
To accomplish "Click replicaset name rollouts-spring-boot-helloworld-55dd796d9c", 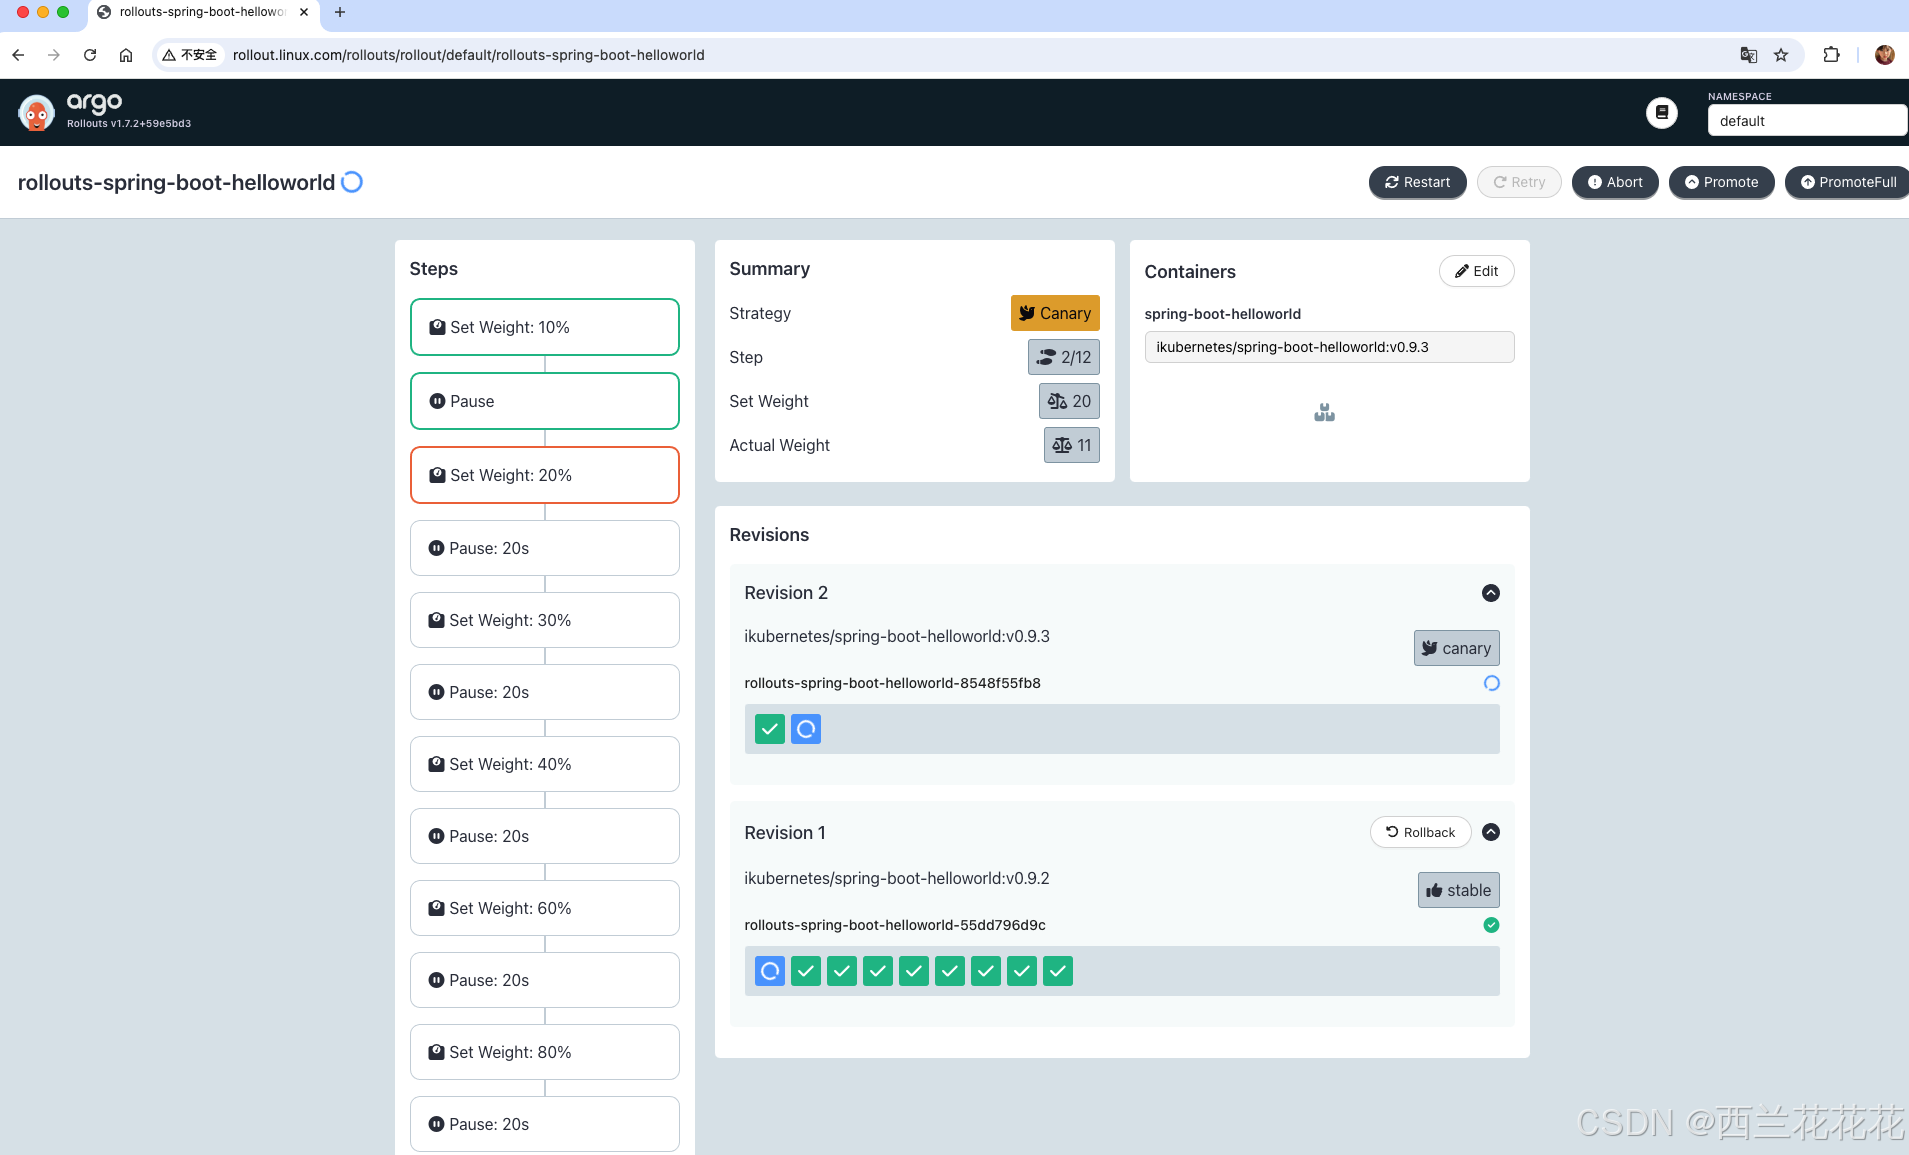I will 895,925.
